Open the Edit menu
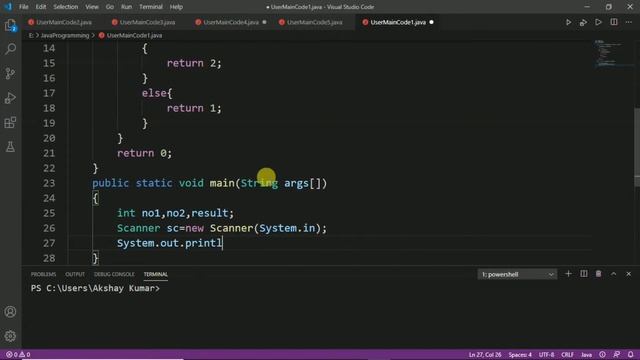This screenshot has width=640, height=360. (41, 7)
